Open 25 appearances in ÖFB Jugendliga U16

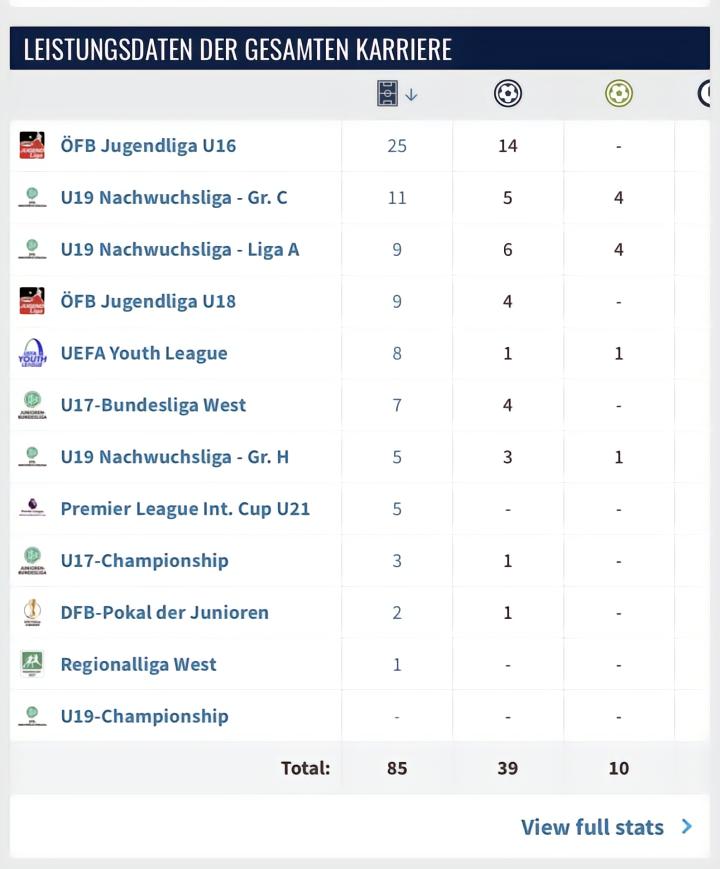tap(397, 146)
